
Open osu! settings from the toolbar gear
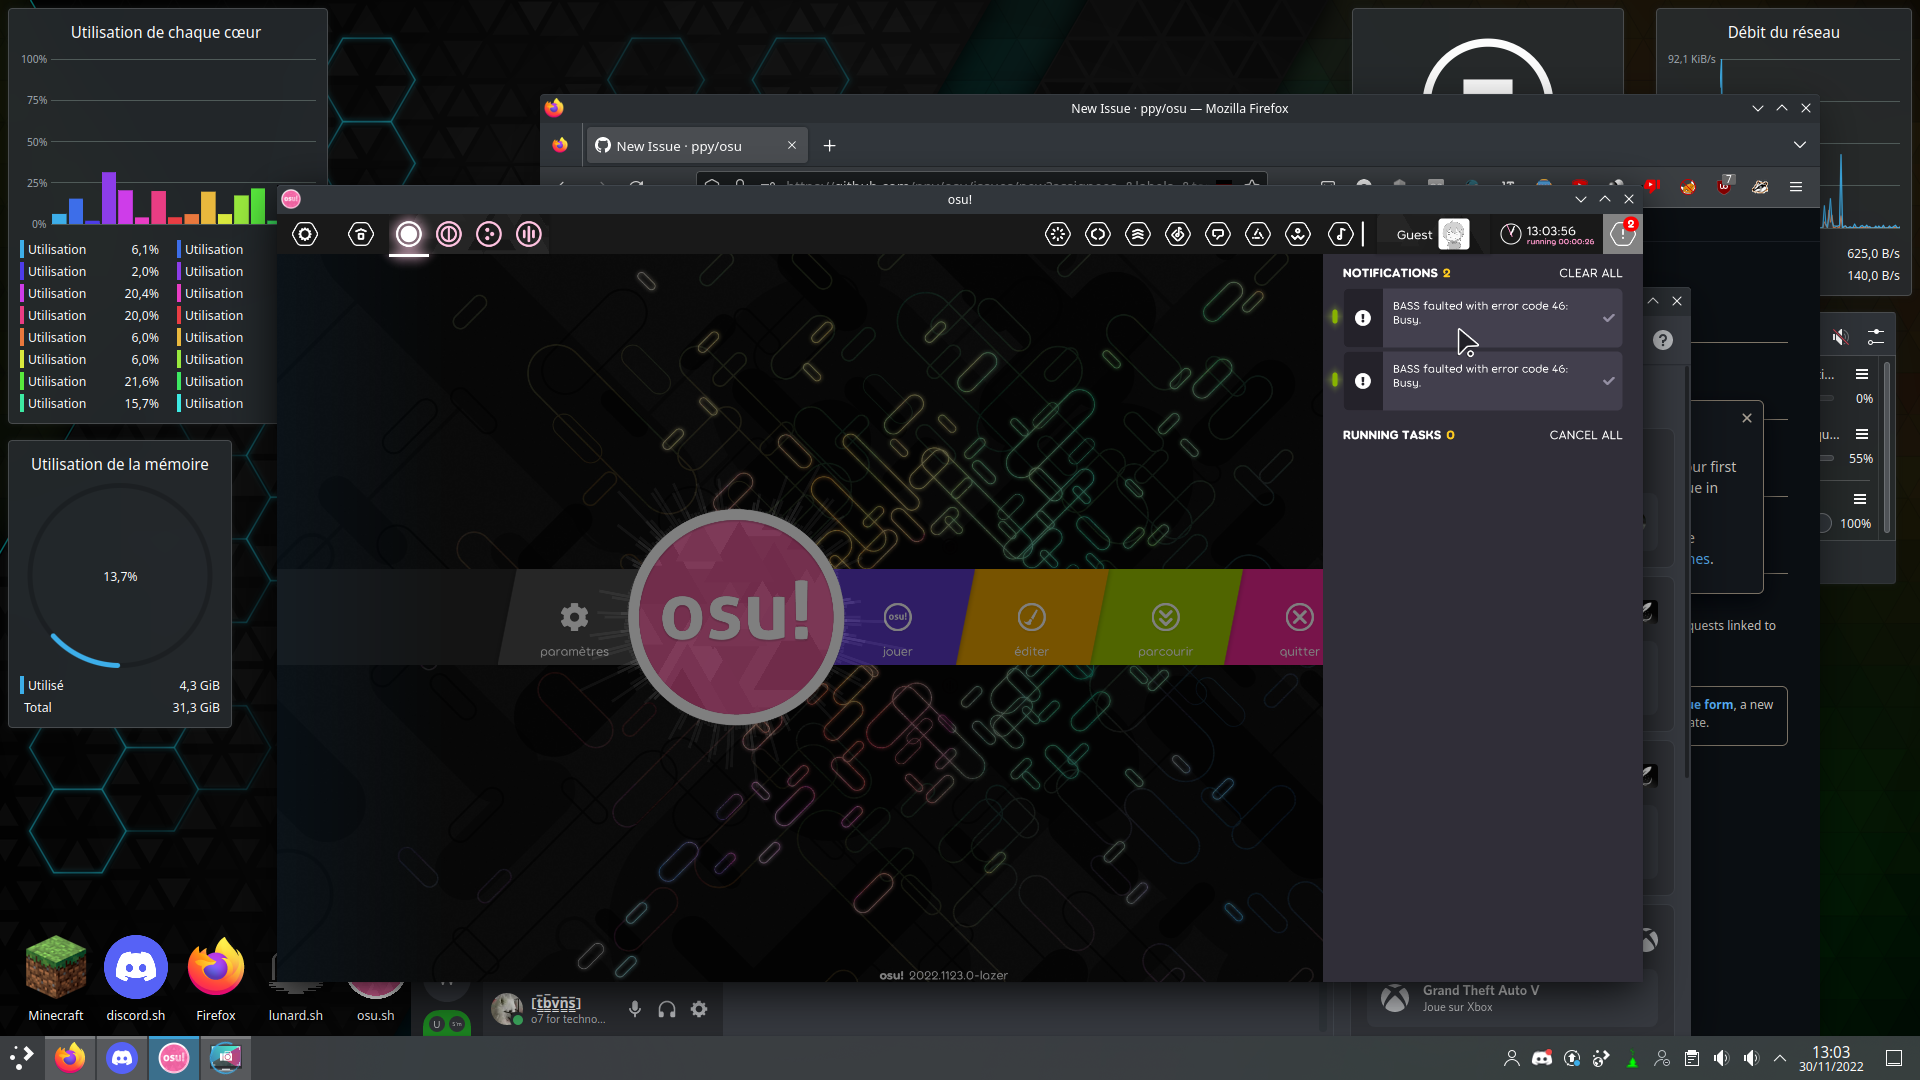(305, 234)
